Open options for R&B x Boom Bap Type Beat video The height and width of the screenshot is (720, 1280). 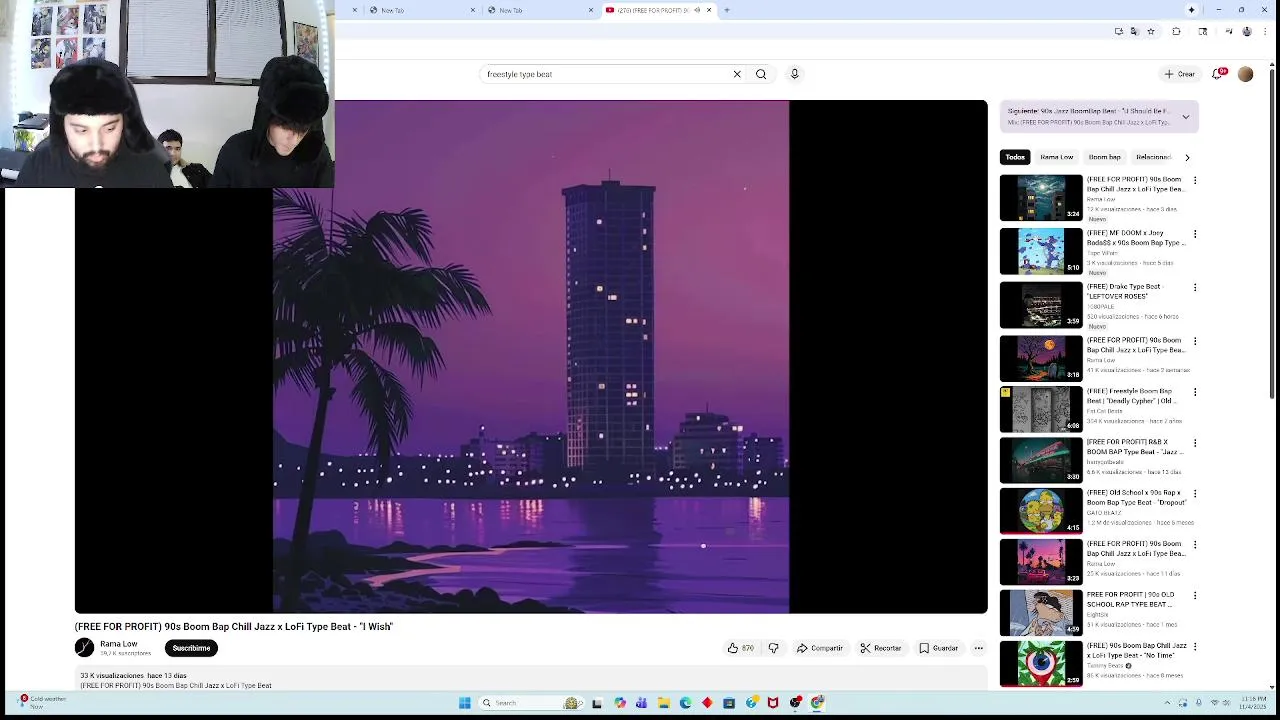[x=1195, y=443]
